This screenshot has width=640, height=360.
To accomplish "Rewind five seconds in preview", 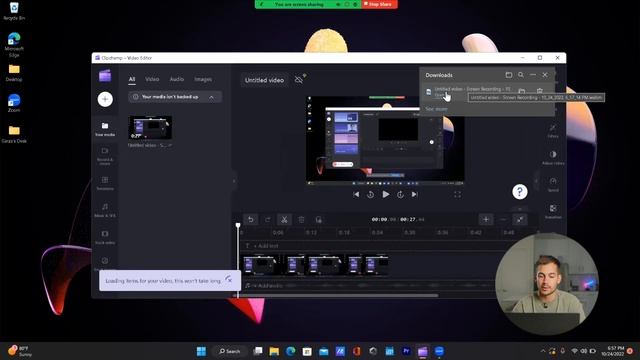I will point(370,194).
